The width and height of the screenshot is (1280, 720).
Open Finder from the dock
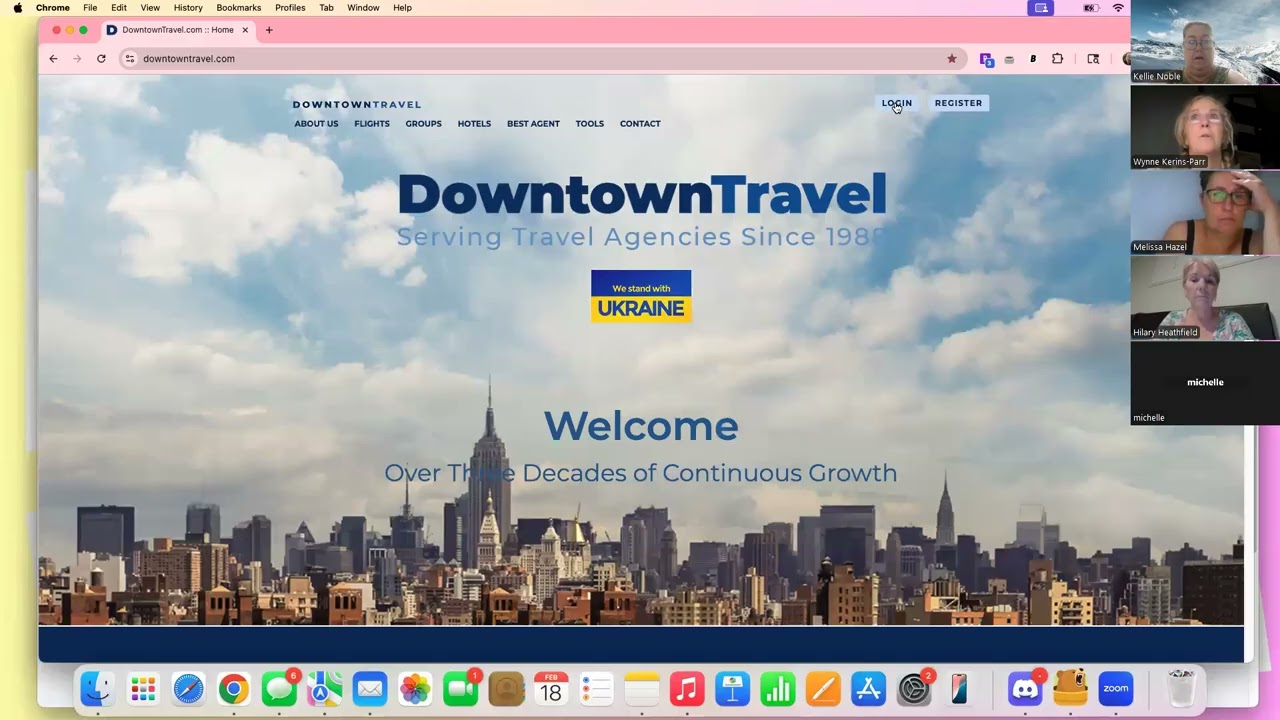click(98, 689)
